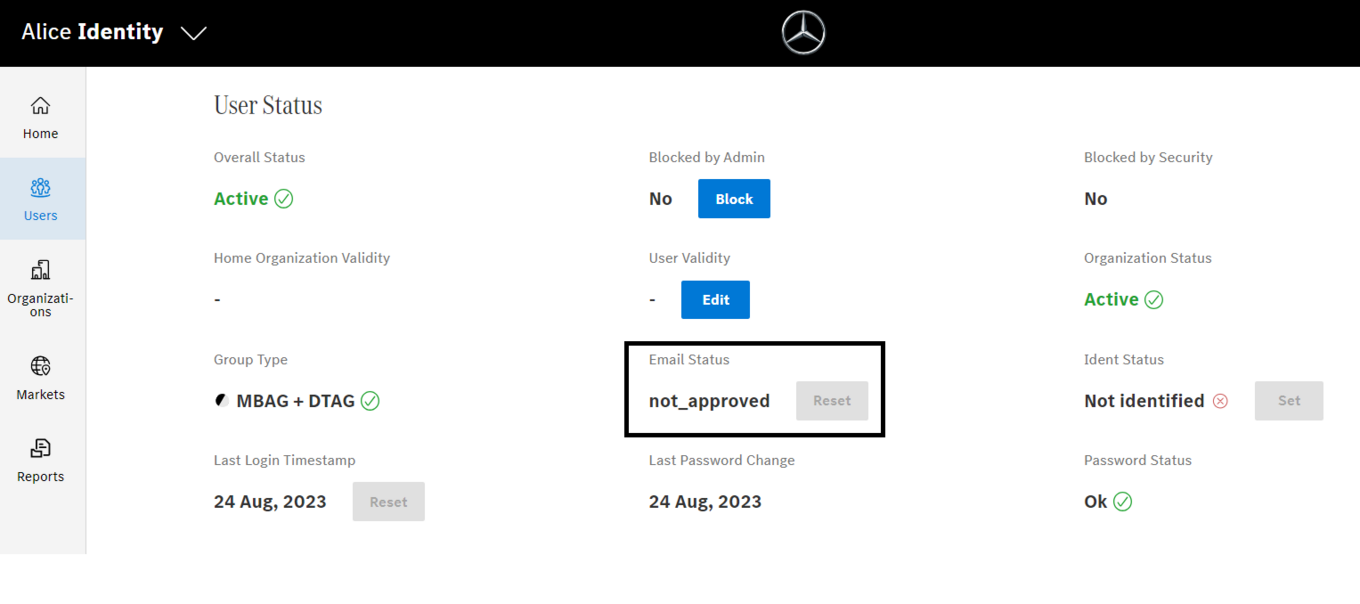
Task: Select the Markets globe icon
Action: click(x=40, y=366)
